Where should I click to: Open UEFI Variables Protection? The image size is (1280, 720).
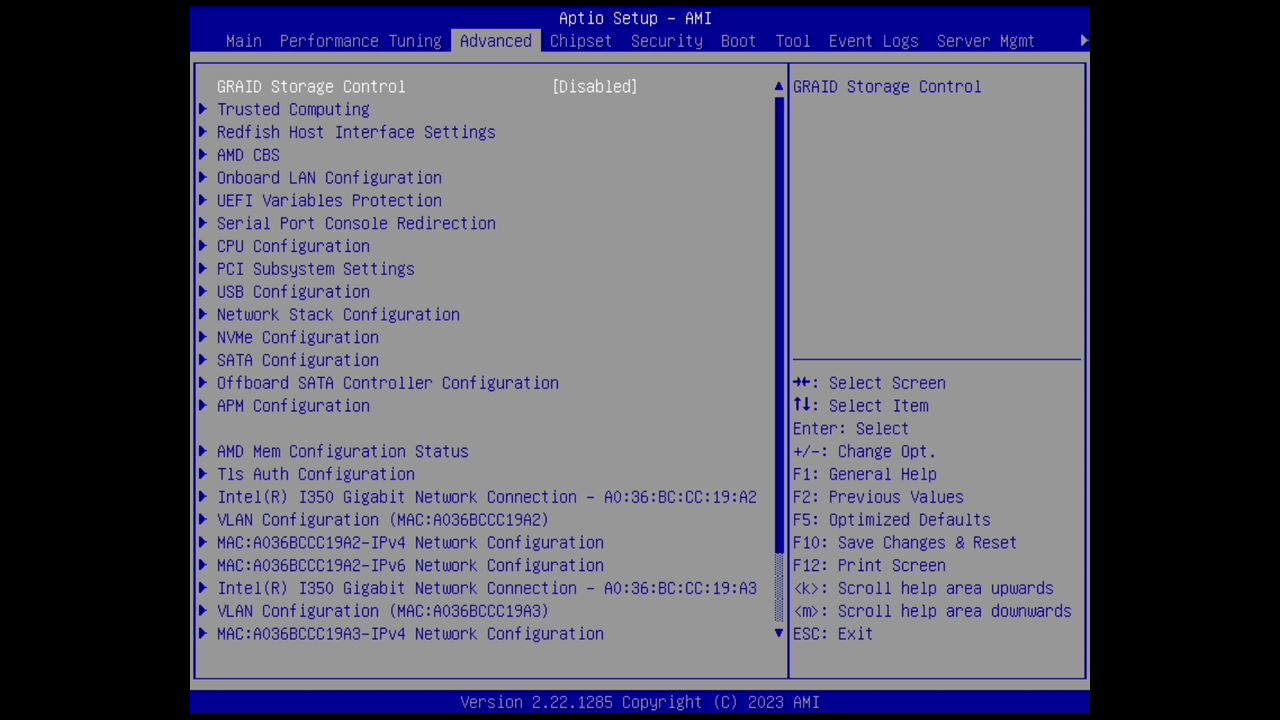click(329, 201)
